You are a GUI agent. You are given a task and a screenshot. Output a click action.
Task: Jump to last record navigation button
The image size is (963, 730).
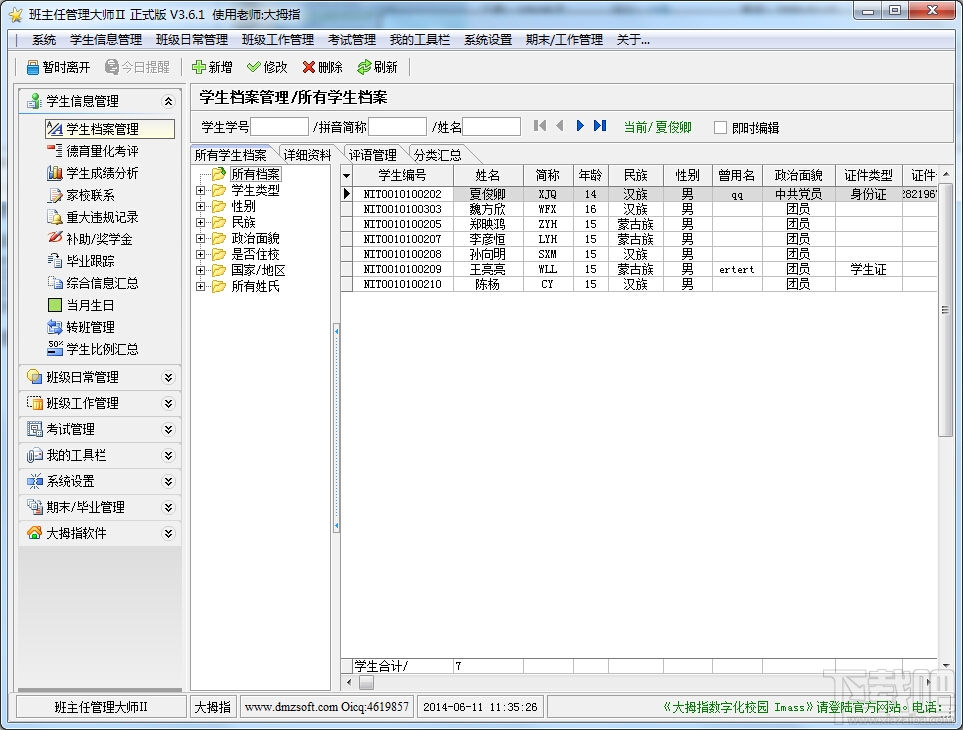coord(600,126)
